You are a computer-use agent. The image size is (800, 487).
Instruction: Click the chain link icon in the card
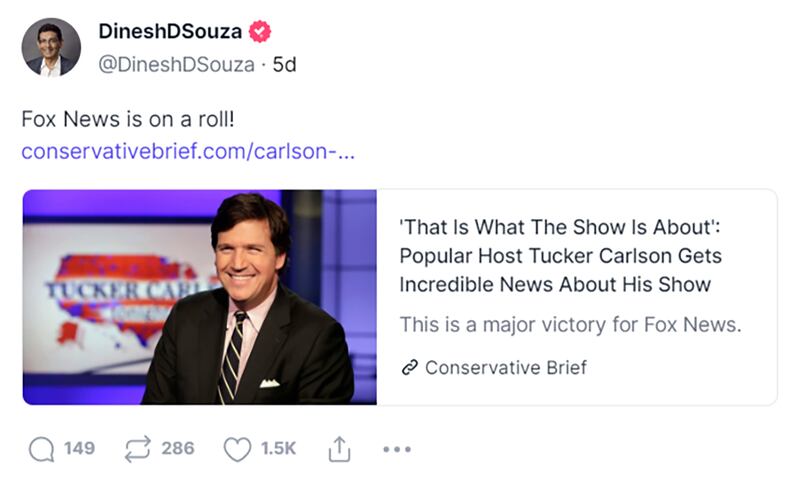click(408, 367)
